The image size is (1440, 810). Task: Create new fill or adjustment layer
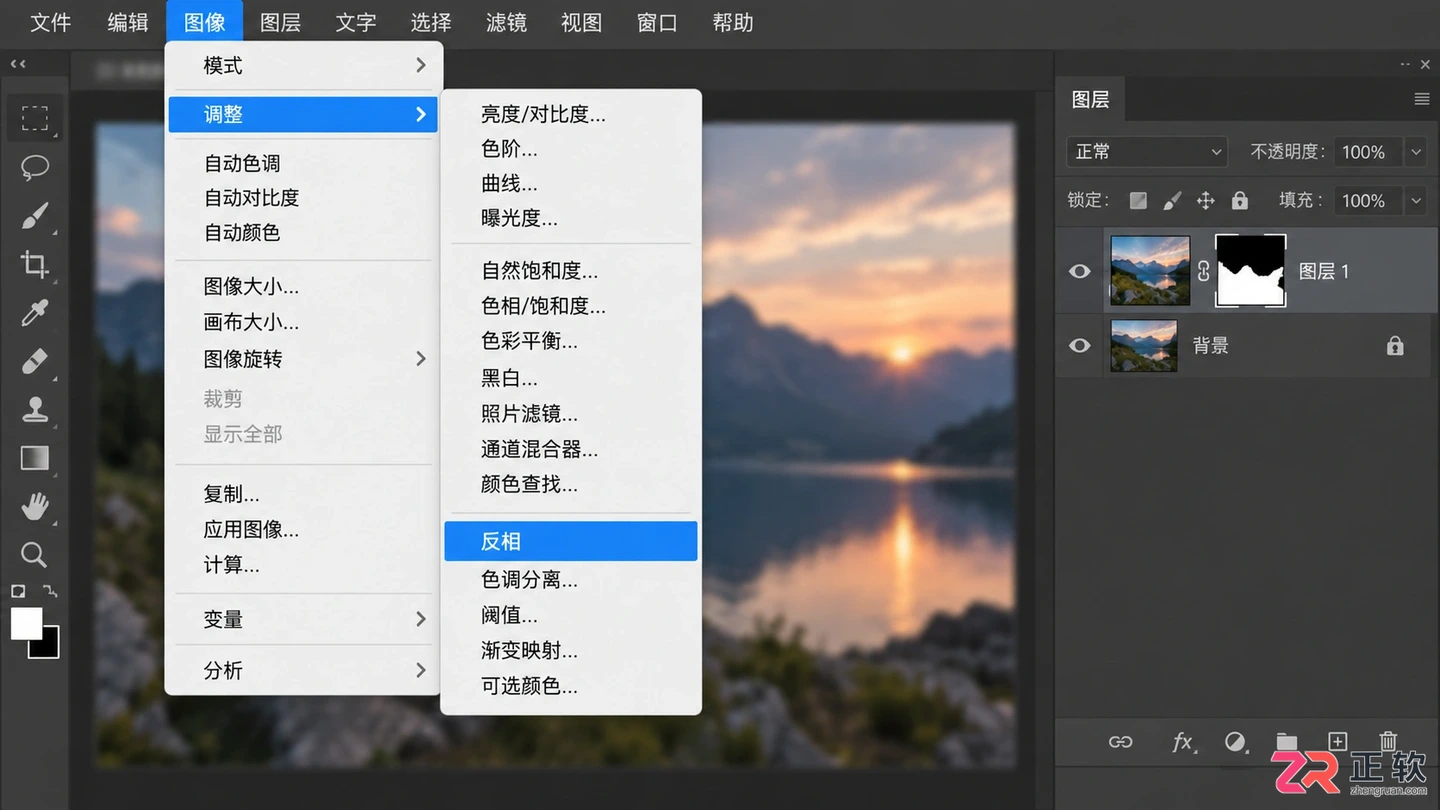point(1236,741)
